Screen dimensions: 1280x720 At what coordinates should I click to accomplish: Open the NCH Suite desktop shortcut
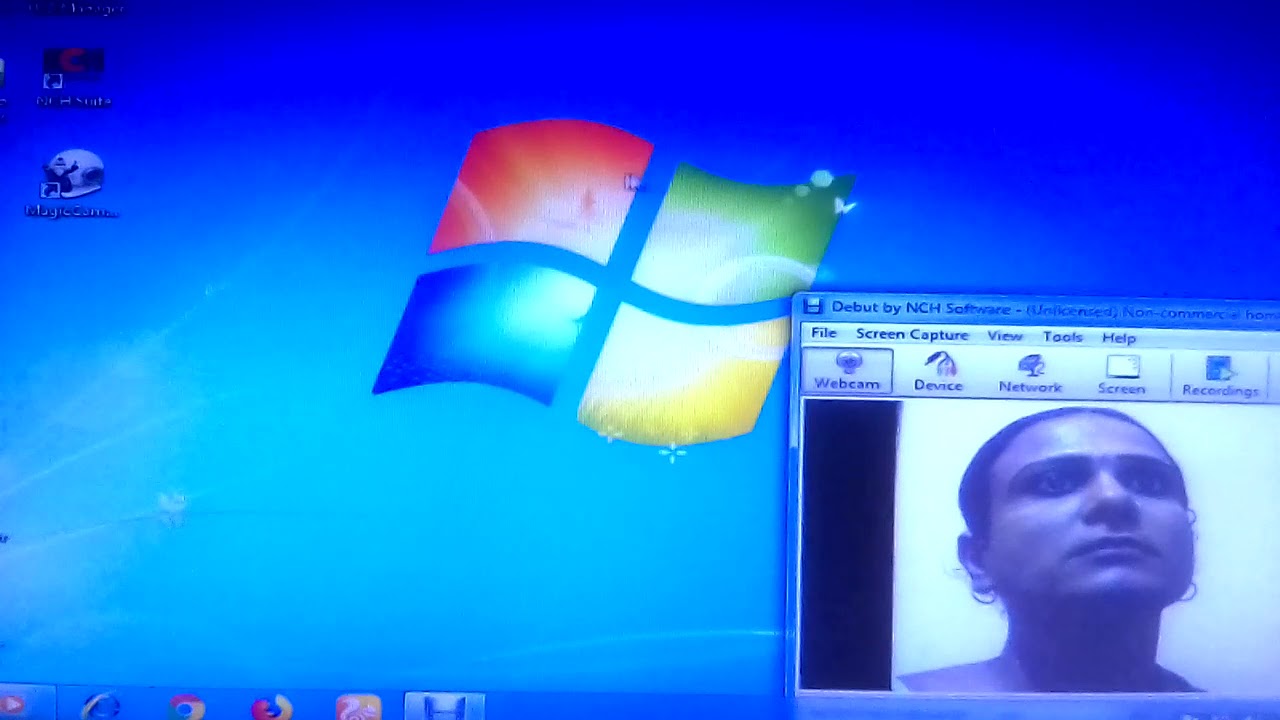tap(73, 78)
